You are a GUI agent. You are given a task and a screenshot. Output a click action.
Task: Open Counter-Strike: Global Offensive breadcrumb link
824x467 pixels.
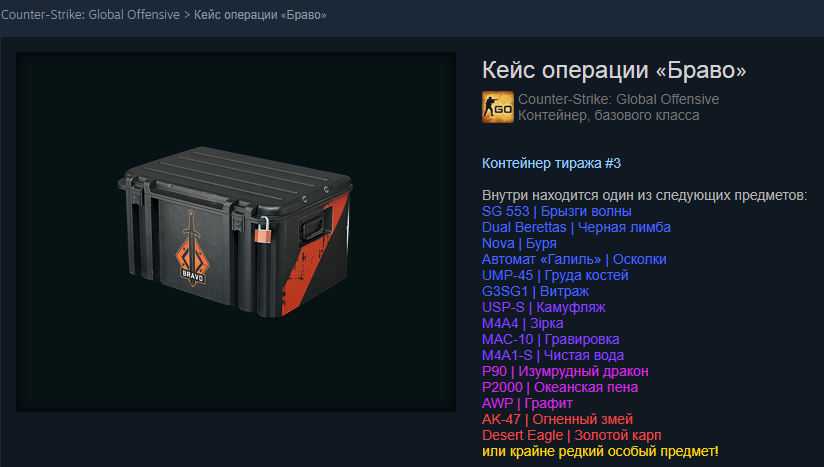pyautogui.click(x=90, y=15)
